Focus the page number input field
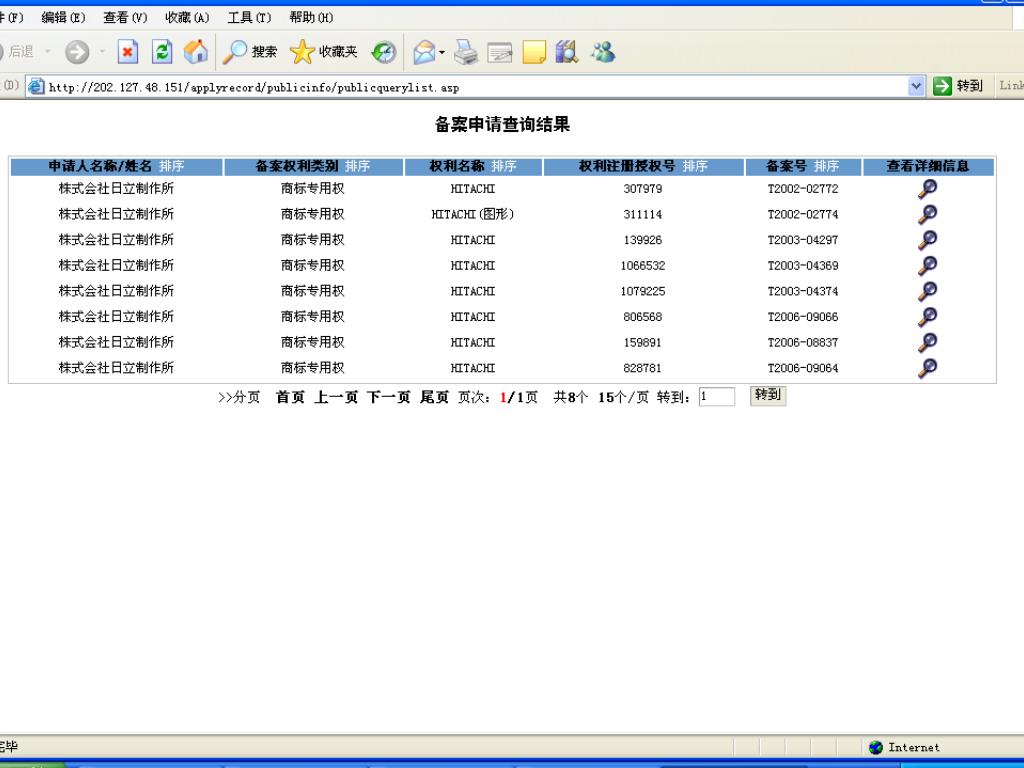The image size is (1024, 768). click(x=716, y=396)
